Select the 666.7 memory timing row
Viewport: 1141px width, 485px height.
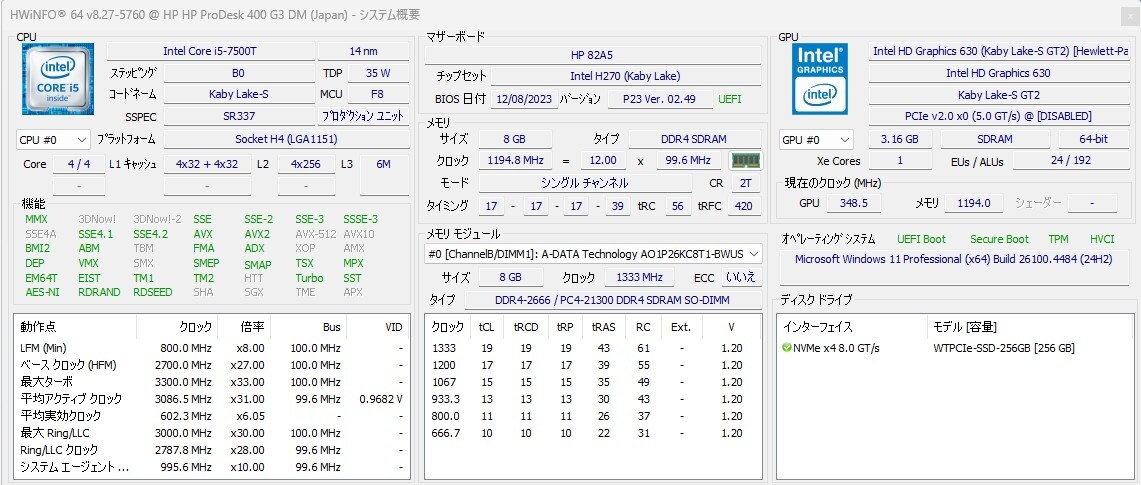pyautogui.click(x=593, y=433)
